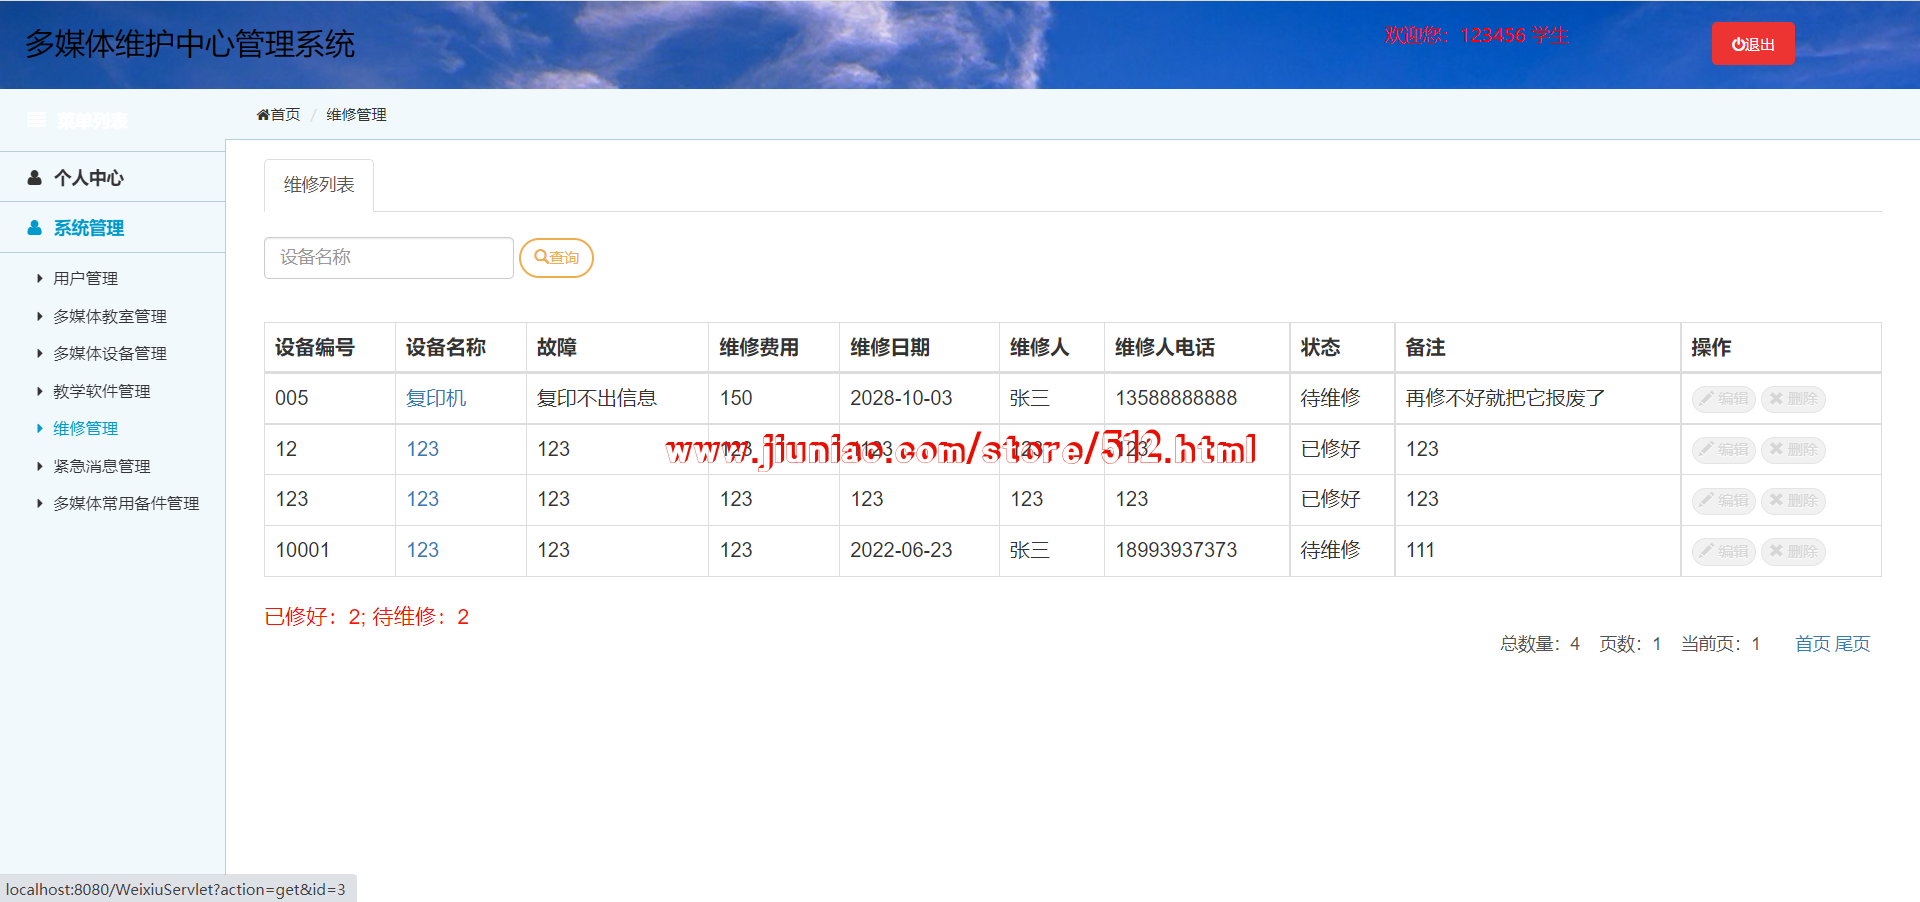
Task: Open 多媒体设备管理 in sidebar
Action: tap(110, 353)
